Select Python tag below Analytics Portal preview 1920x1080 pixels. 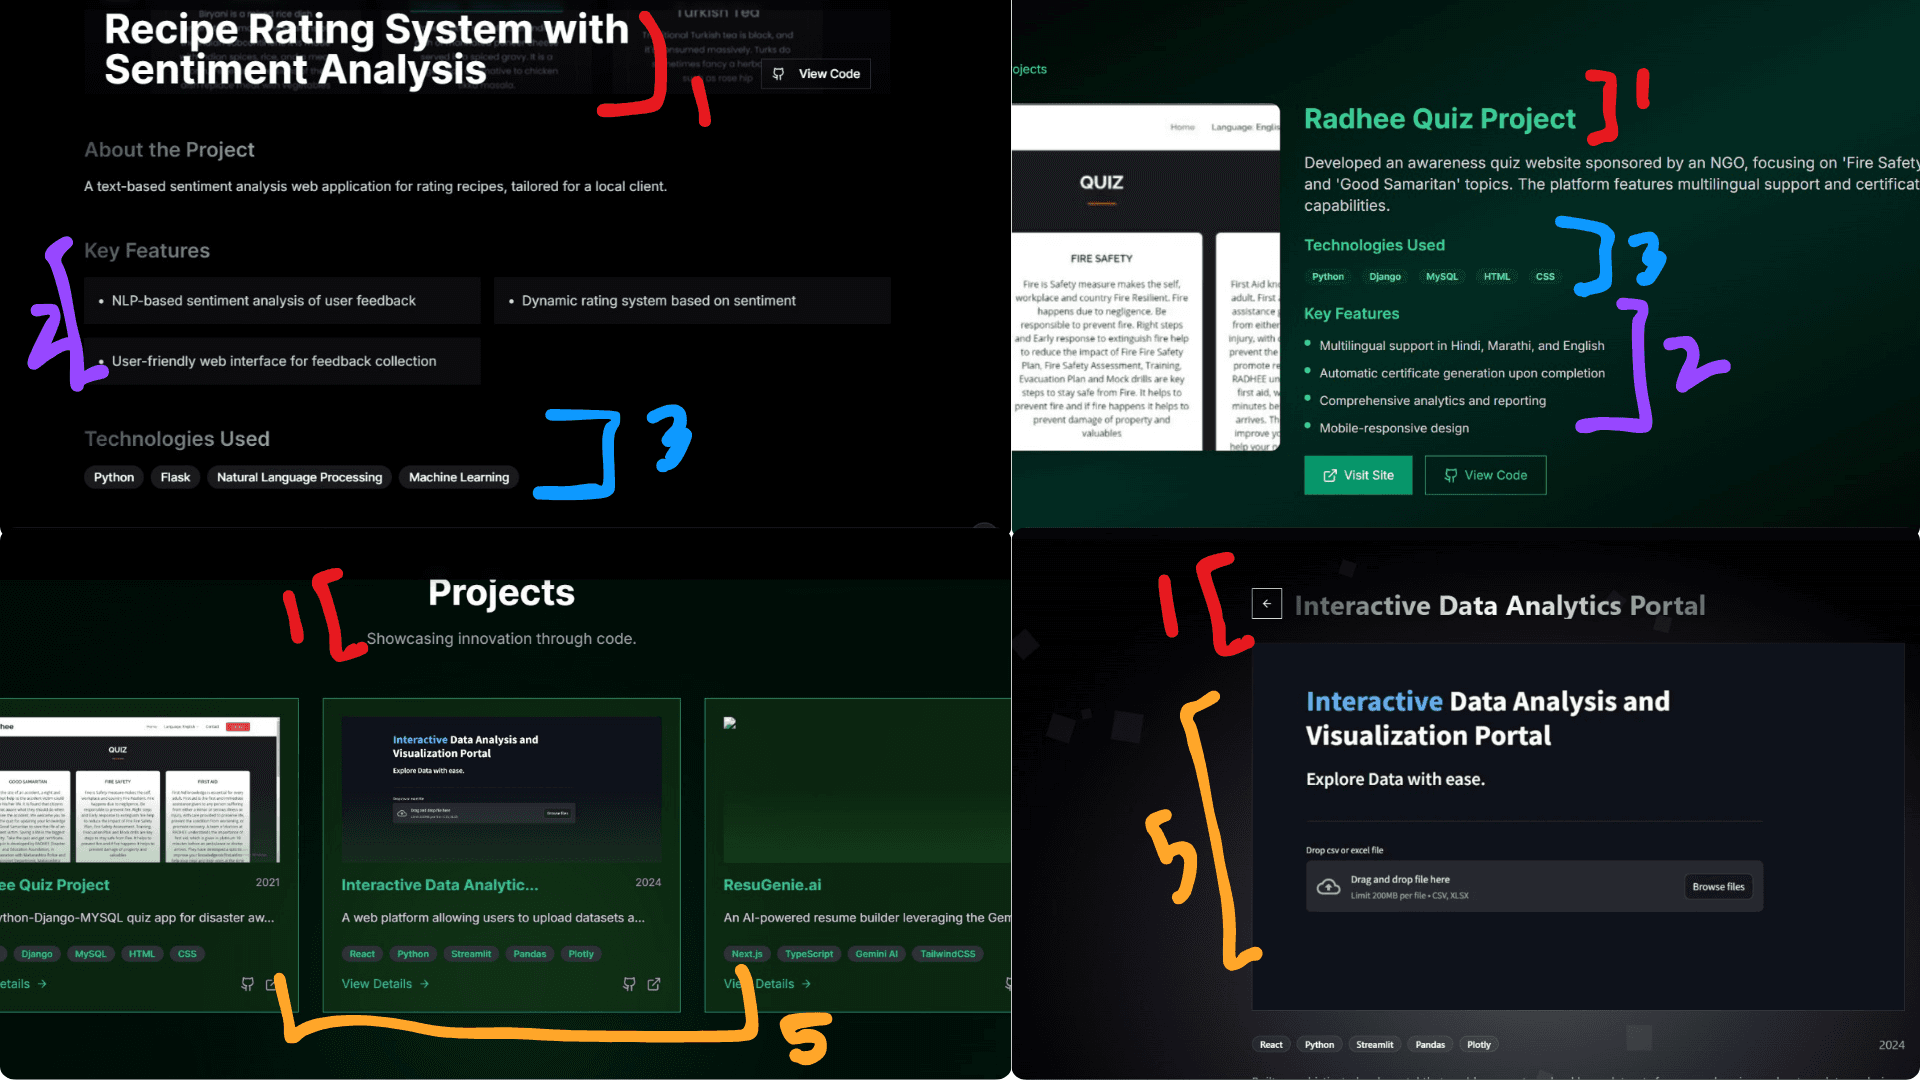[1319, 1045]
